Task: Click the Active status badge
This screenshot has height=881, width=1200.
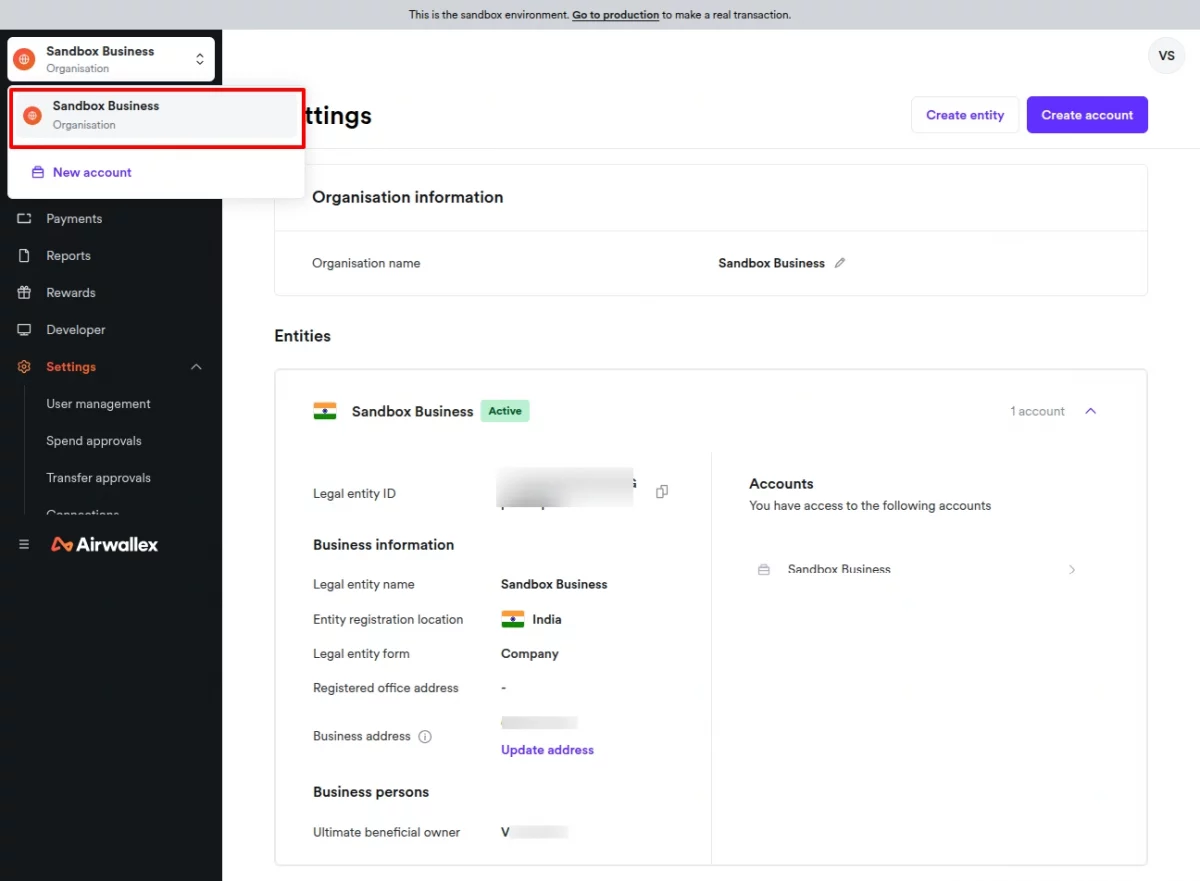Action: pos(505,411)
